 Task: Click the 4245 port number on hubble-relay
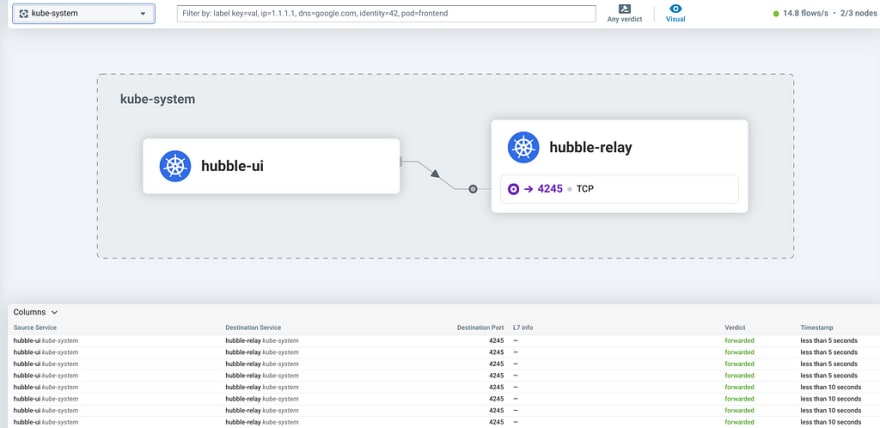(550, 189)
